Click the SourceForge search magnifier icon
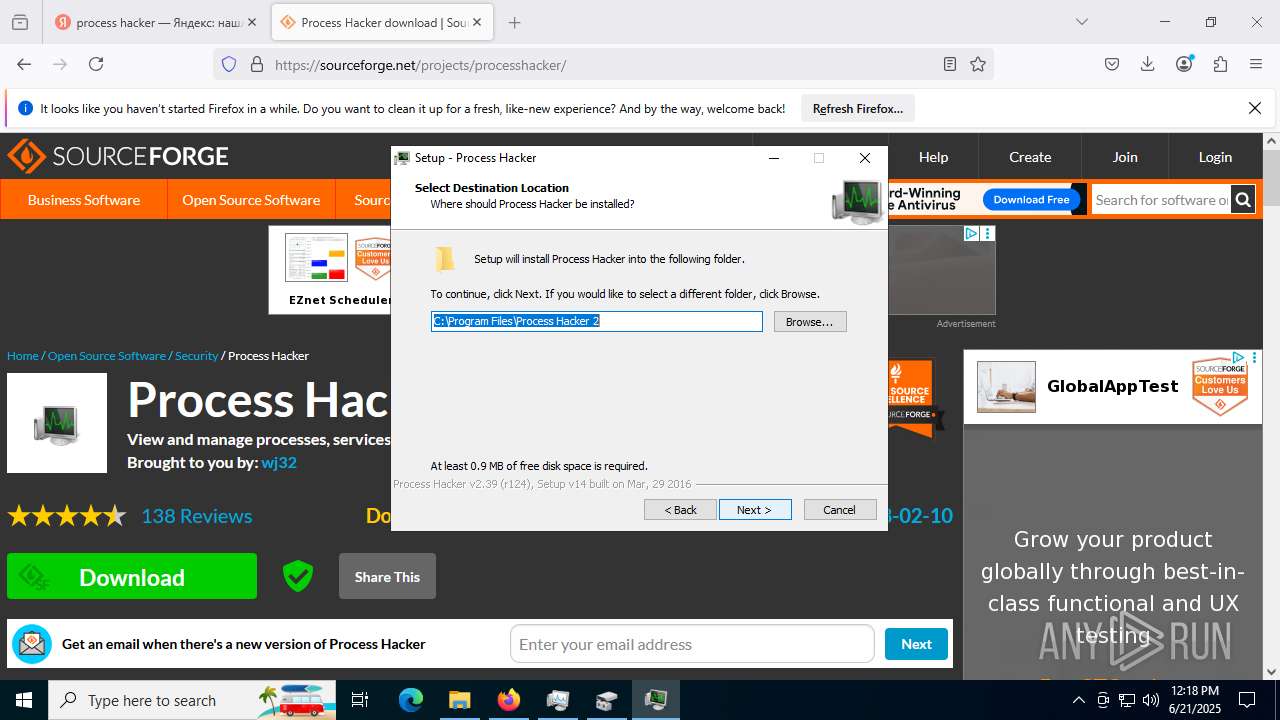1280x720 pixels. point(1243,200)
